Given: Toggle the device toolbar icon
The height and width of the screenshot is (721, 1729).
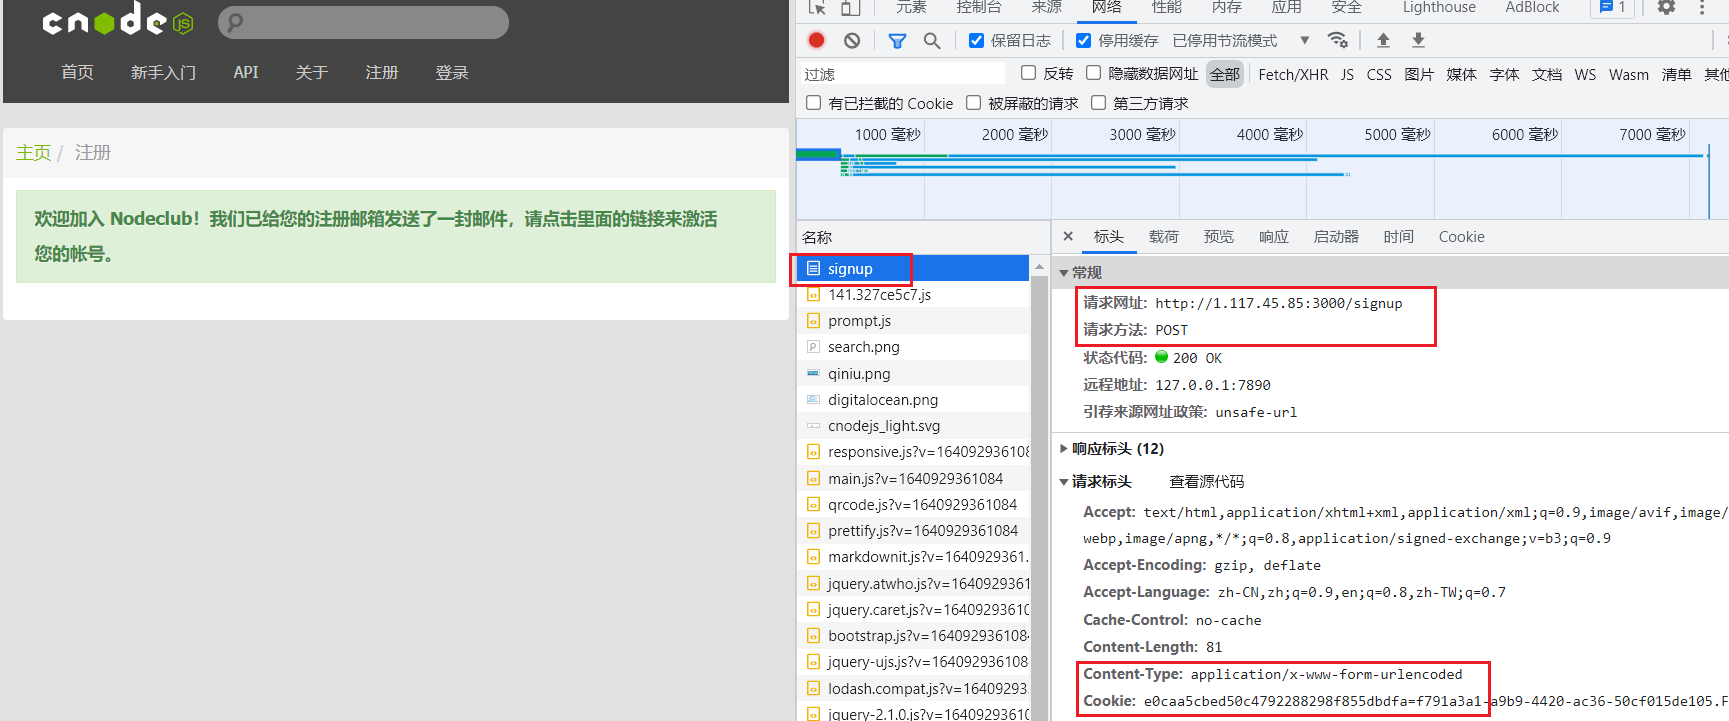Looking at the screenshot, I should (x=850, y=7).
